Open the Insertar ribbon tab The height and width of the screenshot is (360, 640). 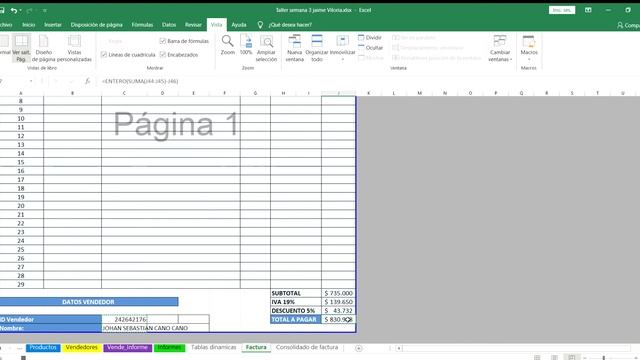53,25
